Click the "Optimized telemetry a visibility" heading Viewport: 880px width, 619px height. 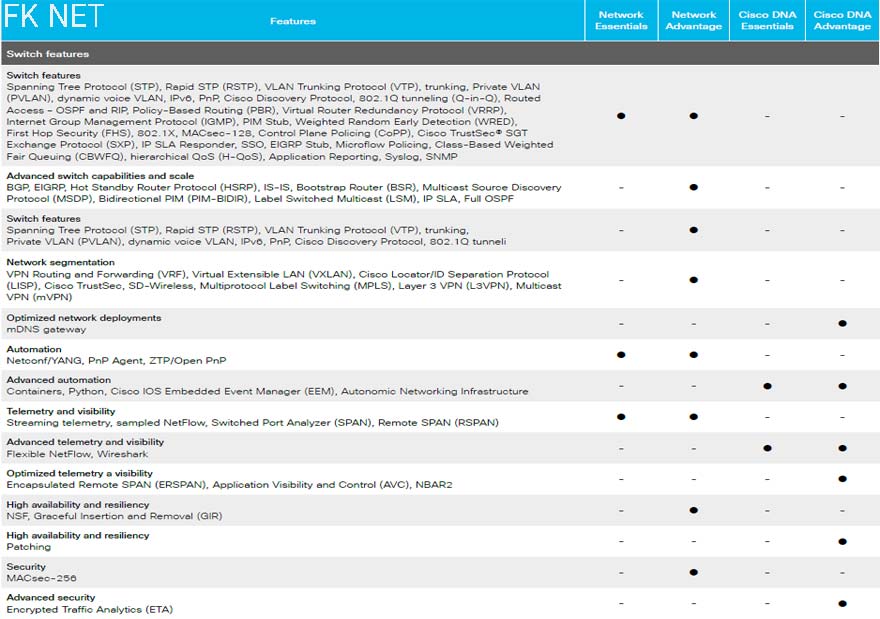click(x=79, y=473)
